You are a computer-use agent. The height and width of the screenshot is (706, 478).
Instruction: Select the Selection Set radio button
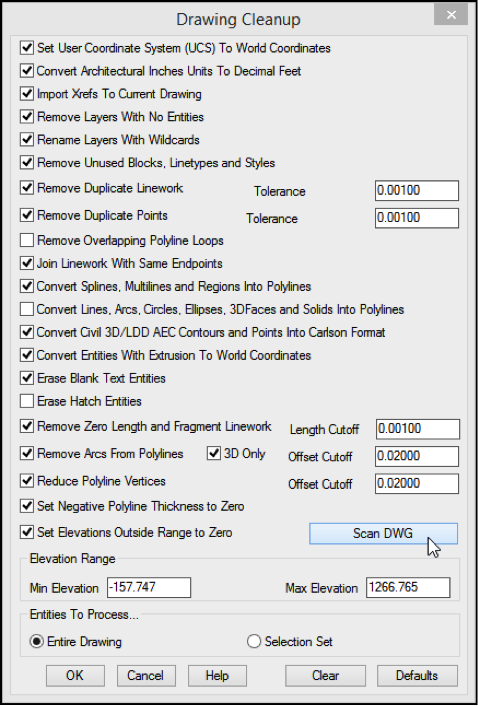pos(254,641)
